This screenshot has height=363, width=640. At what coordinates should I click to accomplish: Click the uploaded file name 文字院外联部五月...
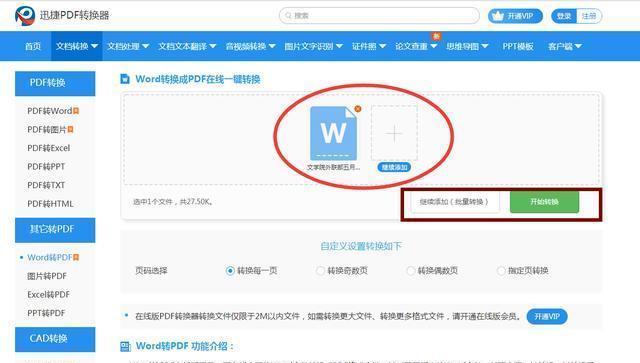click(333, 167)
